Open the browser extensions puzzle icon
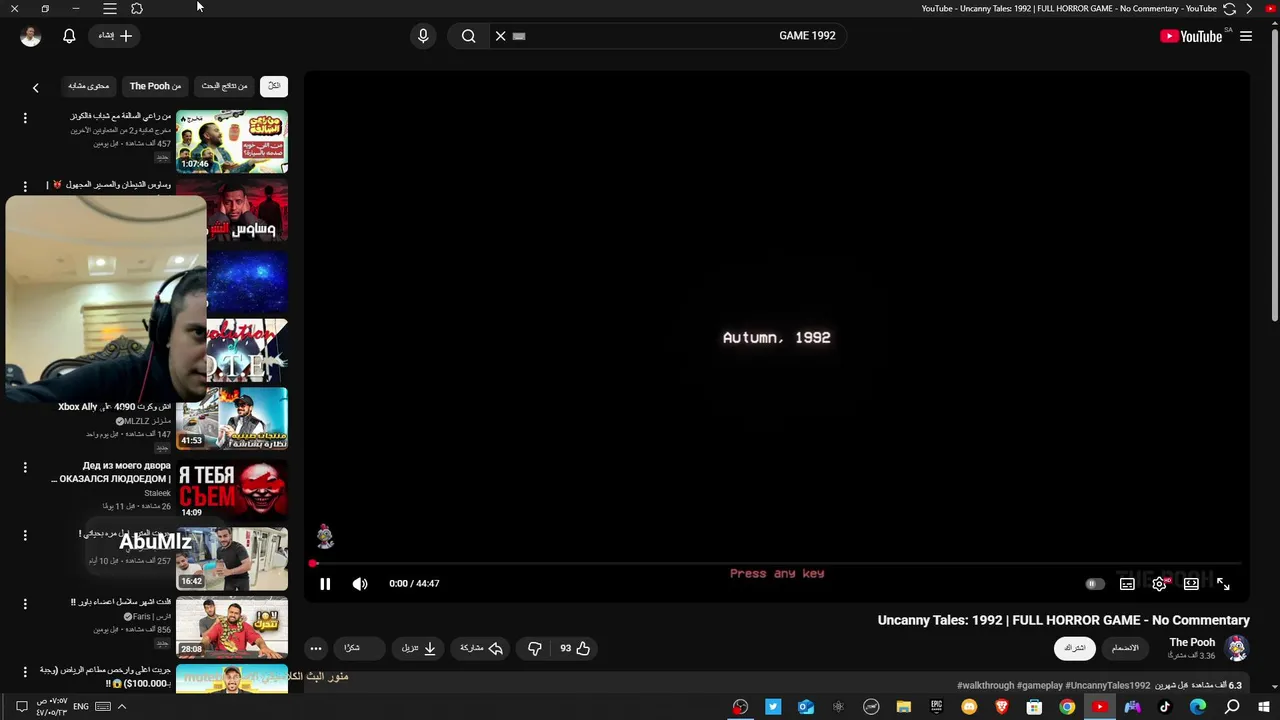1280x720 pixels. click(x=137, y=8)
